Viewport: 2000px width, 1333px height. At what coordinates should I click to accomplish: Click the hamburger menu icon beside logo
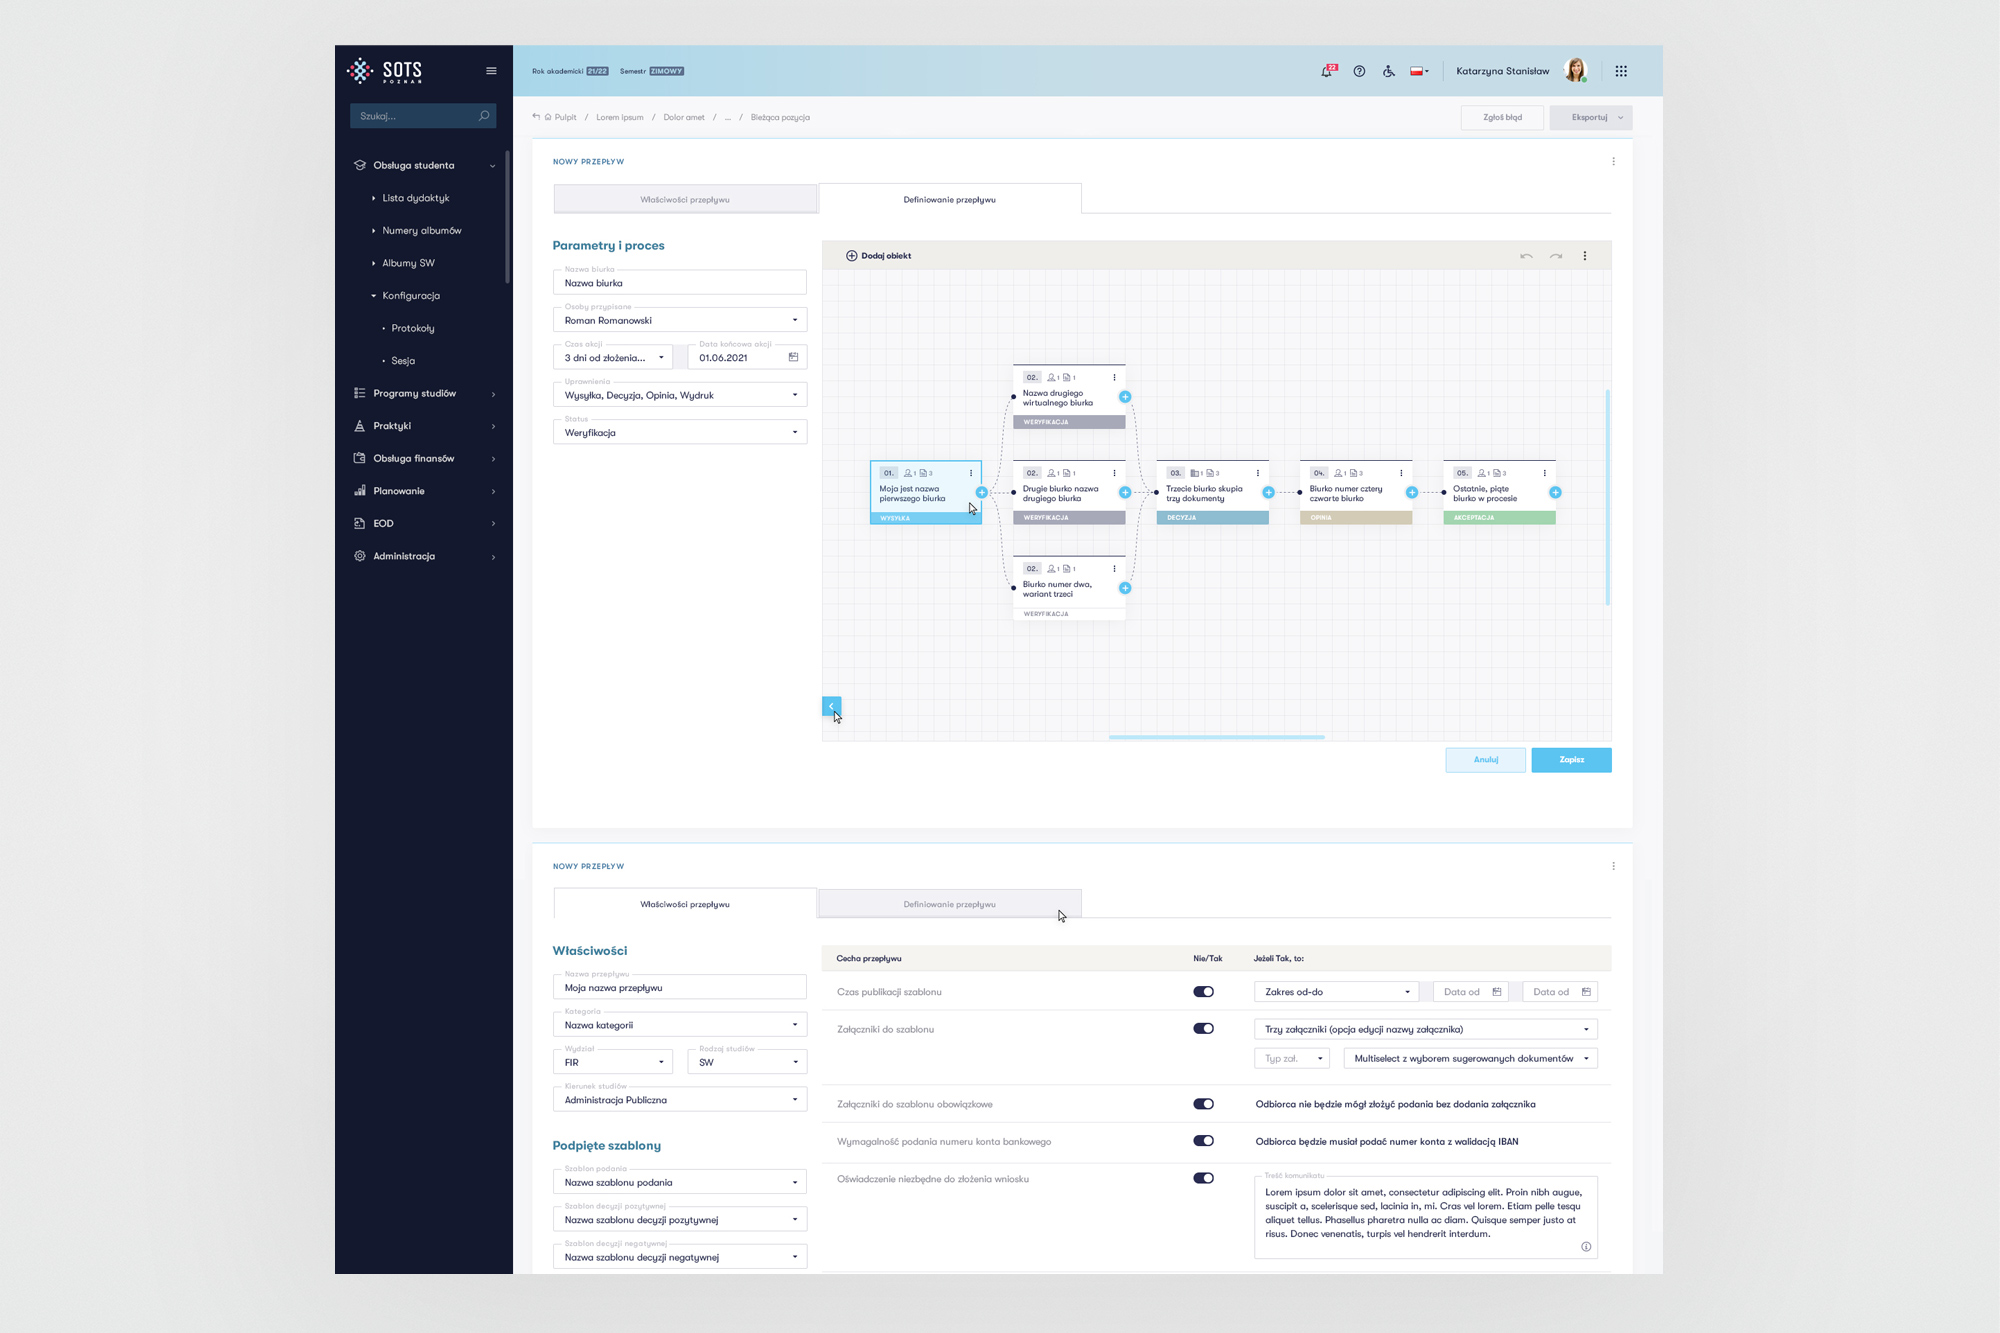click(491, 71)
